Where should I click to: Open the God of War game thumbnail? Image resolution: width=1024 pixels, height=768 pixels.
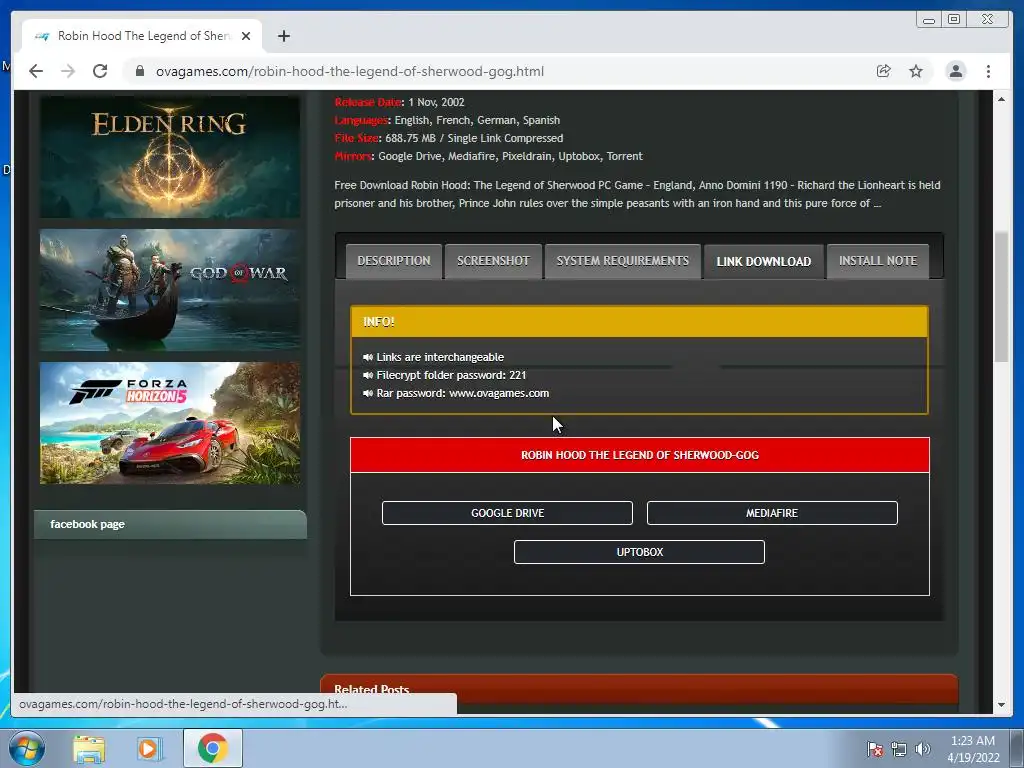pos(170,290)
